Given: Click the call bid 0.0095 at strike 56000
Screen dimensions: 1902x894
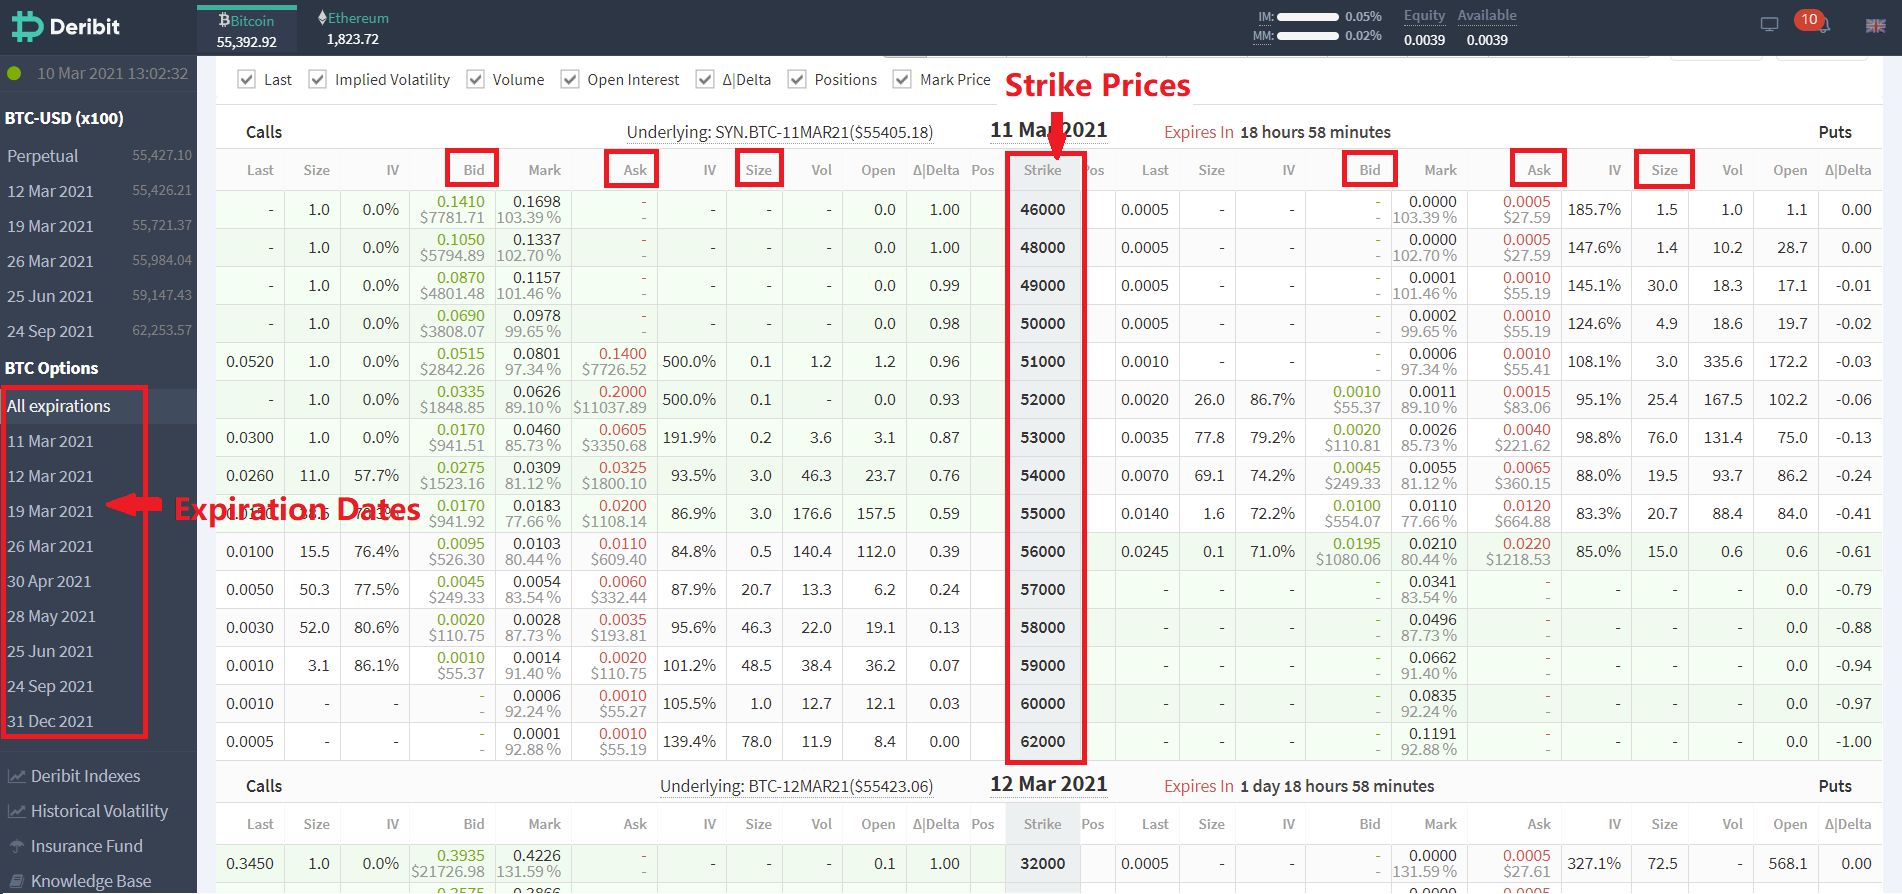Looking at the screenshot, I should (x=460, y=544).
